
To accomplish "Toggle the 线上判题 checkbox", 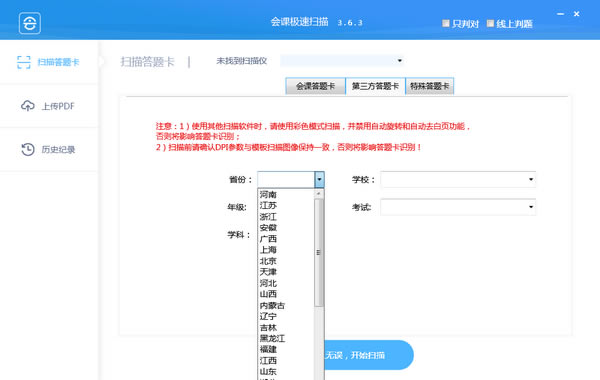I will click(490, 23).
